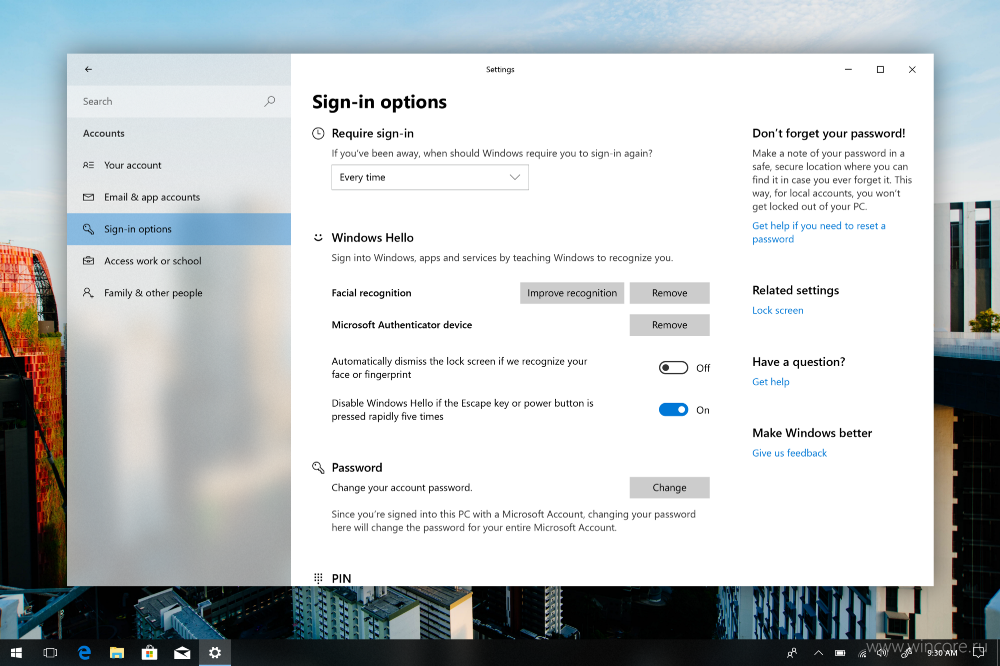This screenshot has width=1000, height=666.
Task: Click the Improve recognition button
Action: pos(572,293)
